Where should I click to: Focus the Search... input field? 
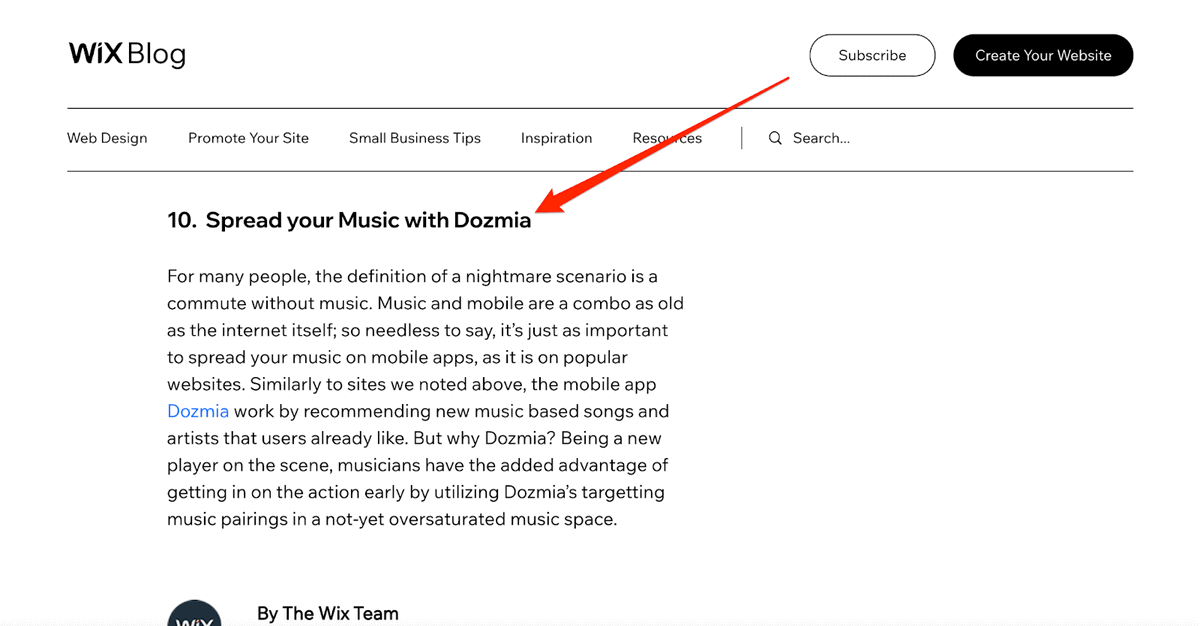(821, 138)
